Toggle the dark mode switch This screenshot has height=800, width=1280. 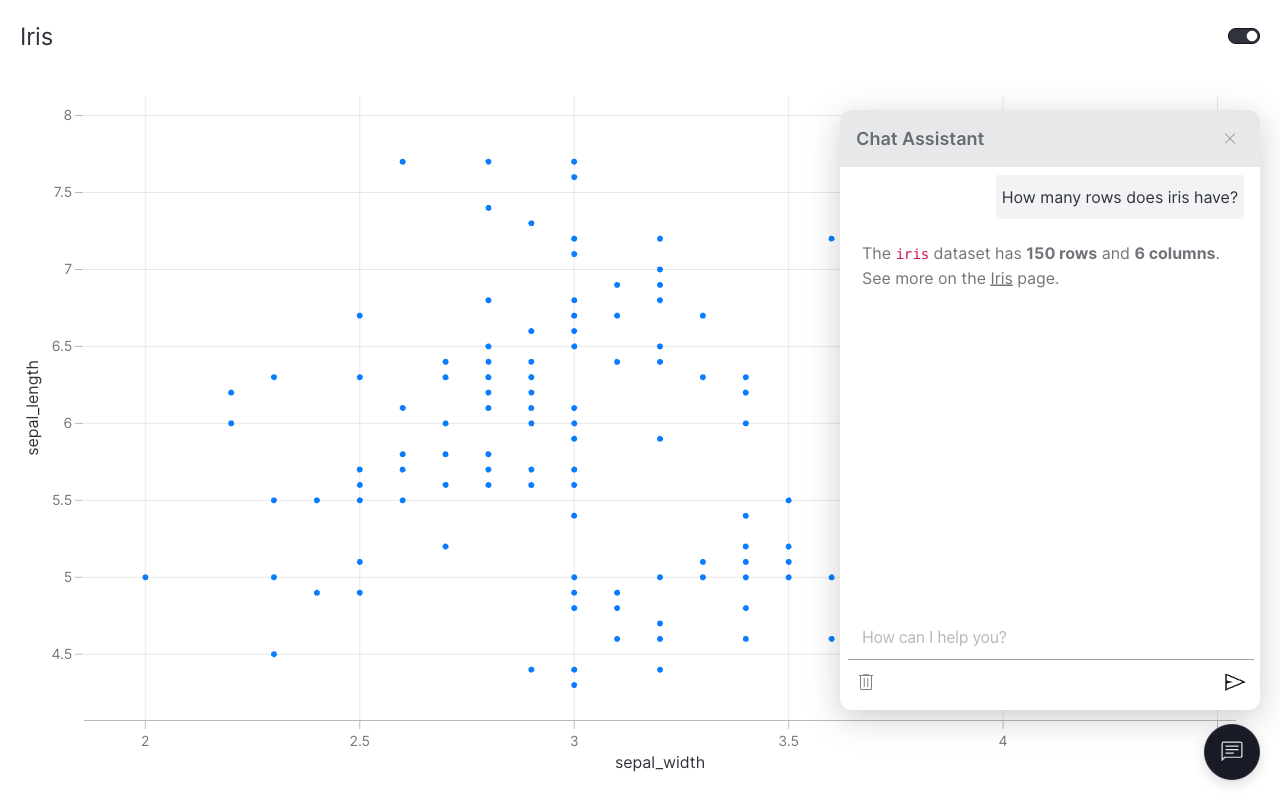click(1244, 36)
